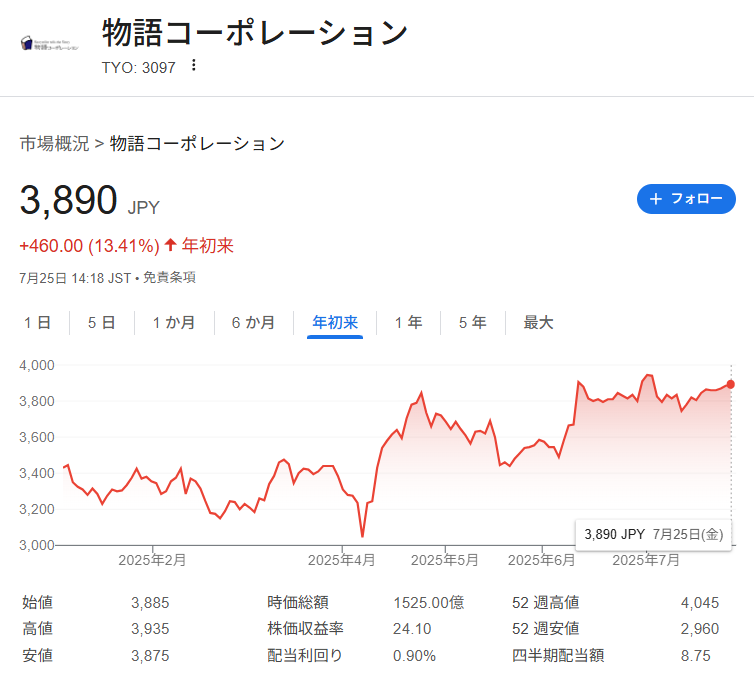The image size is (754, 682).
Task: Switch chart to 5 日 range
Action: point(101,322)
